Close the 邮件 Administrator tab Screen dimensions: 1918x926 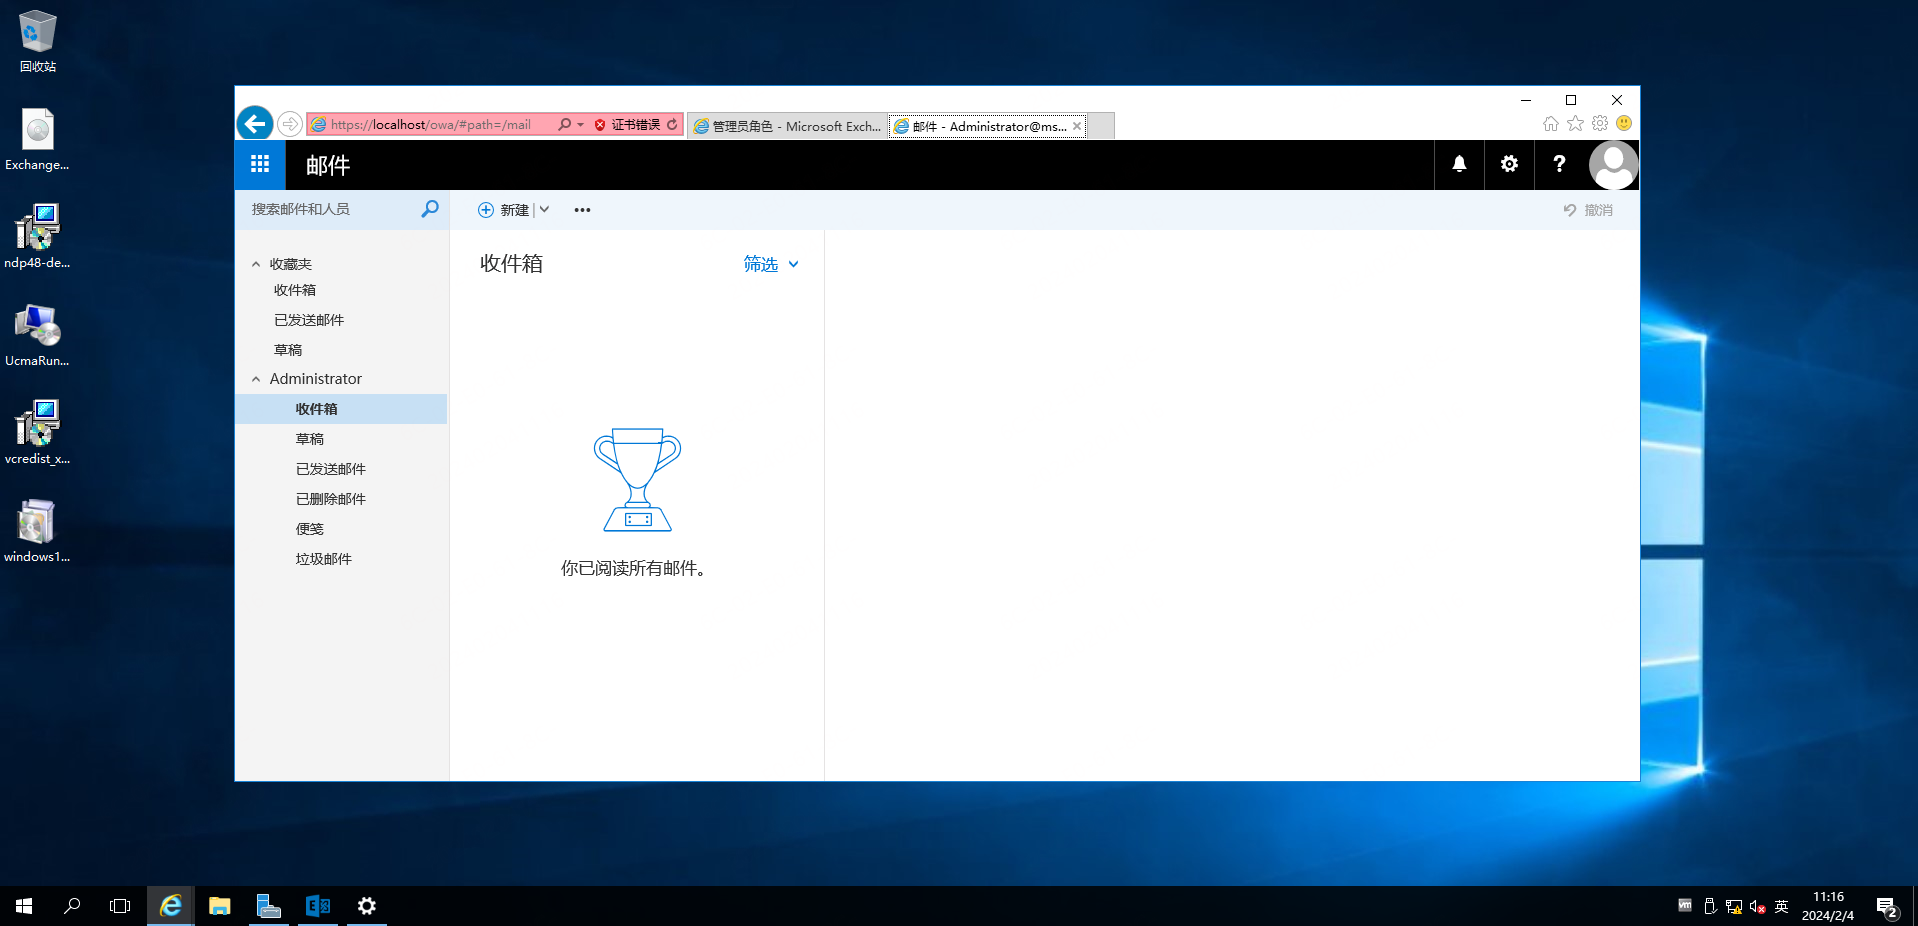coord(1077,126)
